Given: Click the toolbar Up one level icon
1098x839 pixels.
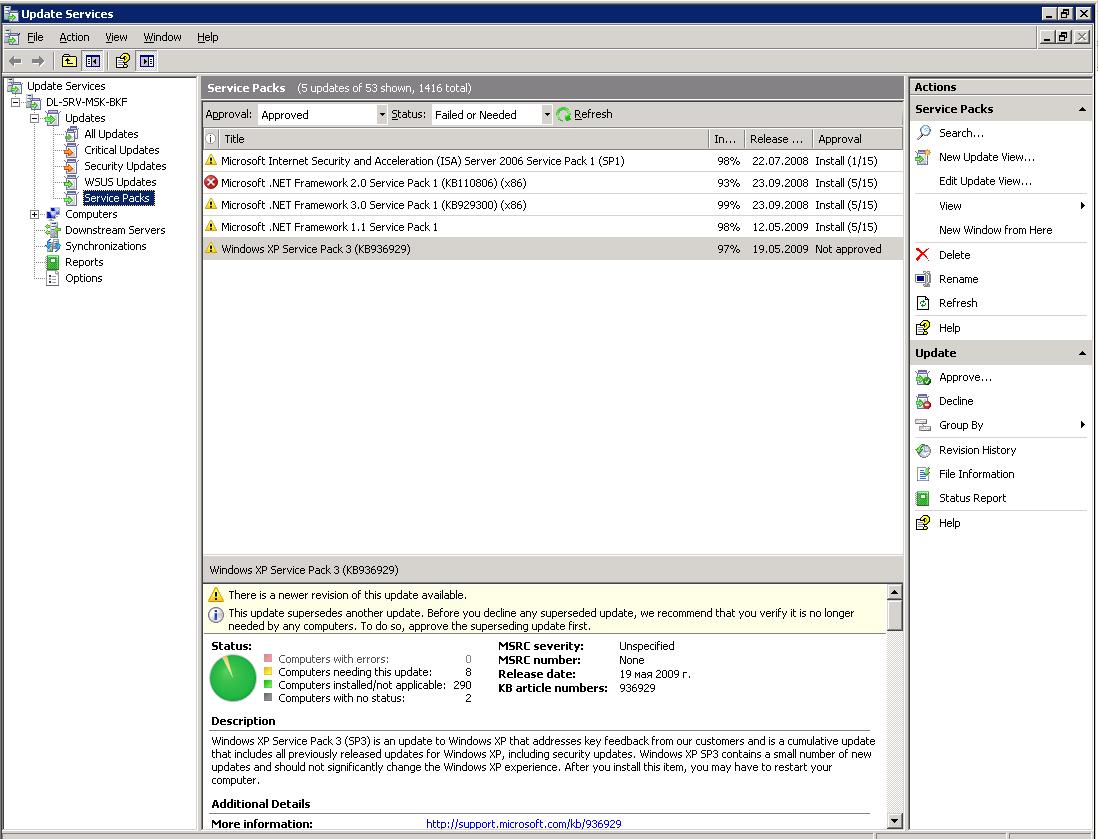Looking at the screenshot, I should tap(69, 61).
